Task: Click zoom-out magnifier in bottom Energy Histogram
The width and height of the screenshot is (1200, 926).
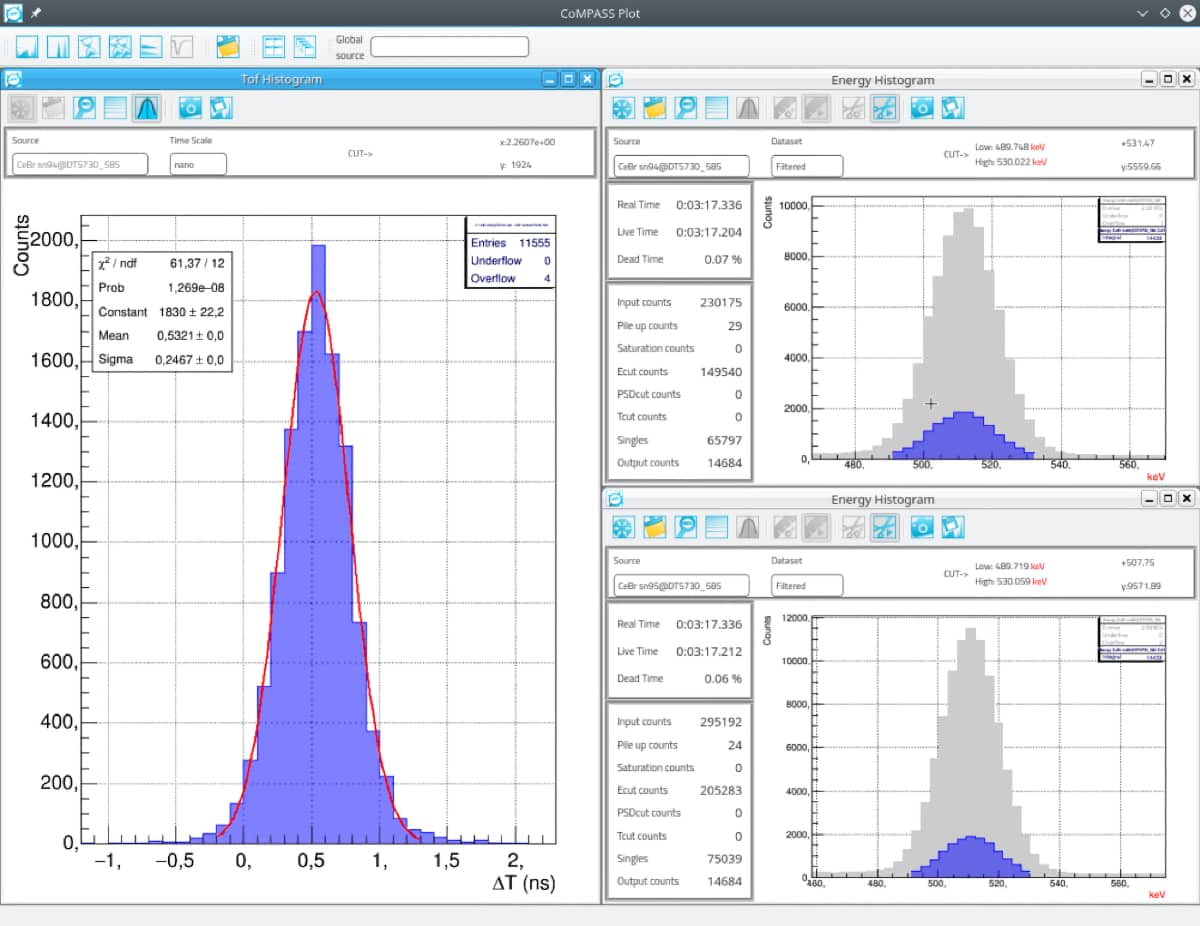Action: click(x=685, y=526)
